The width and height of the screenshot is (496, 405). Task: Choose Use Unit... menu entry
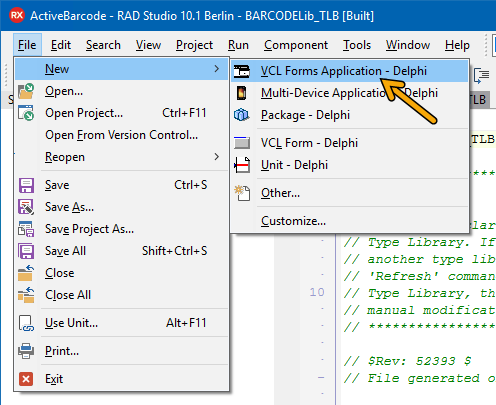(x=121, y=323)
